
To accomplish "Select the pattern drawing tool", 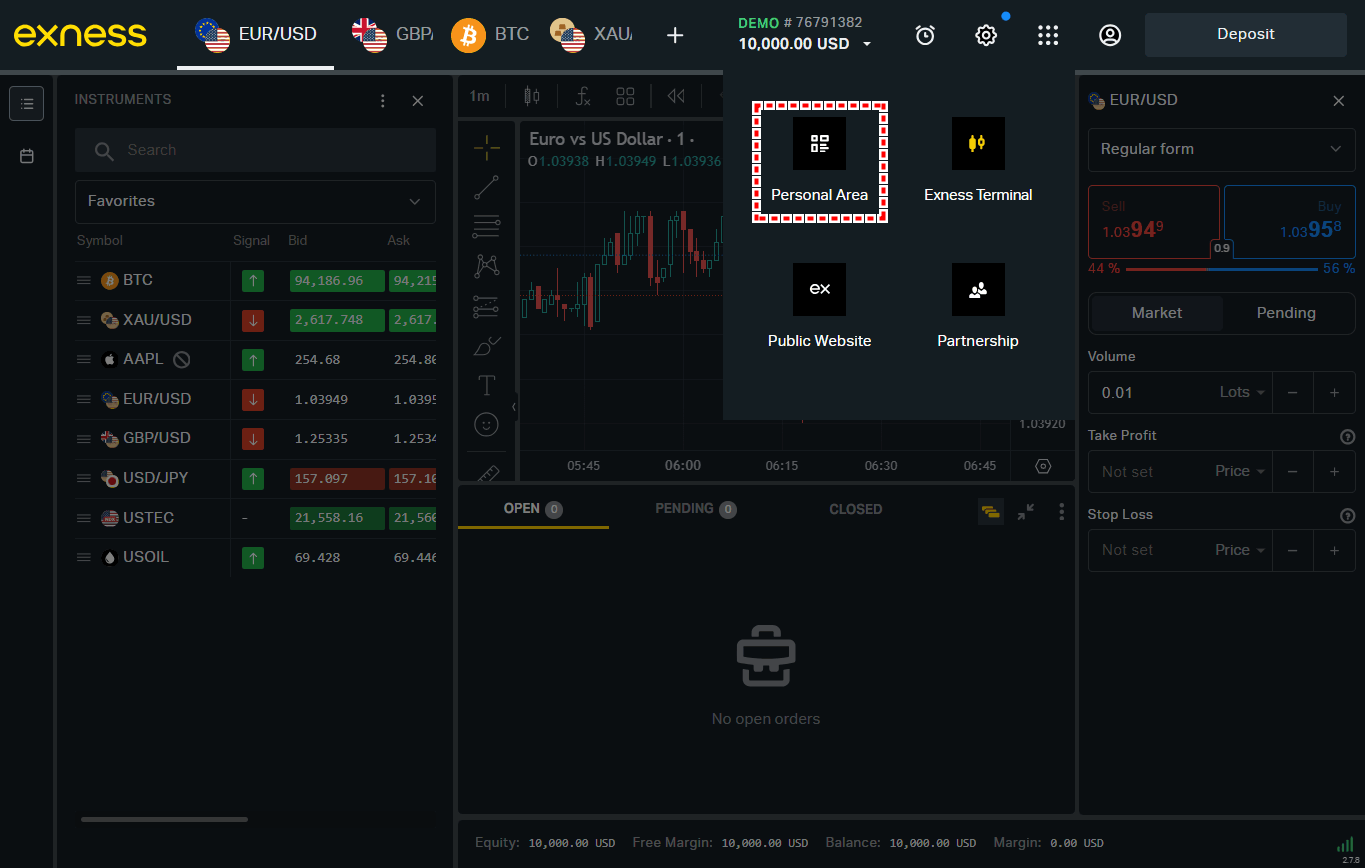I will 487,265.
